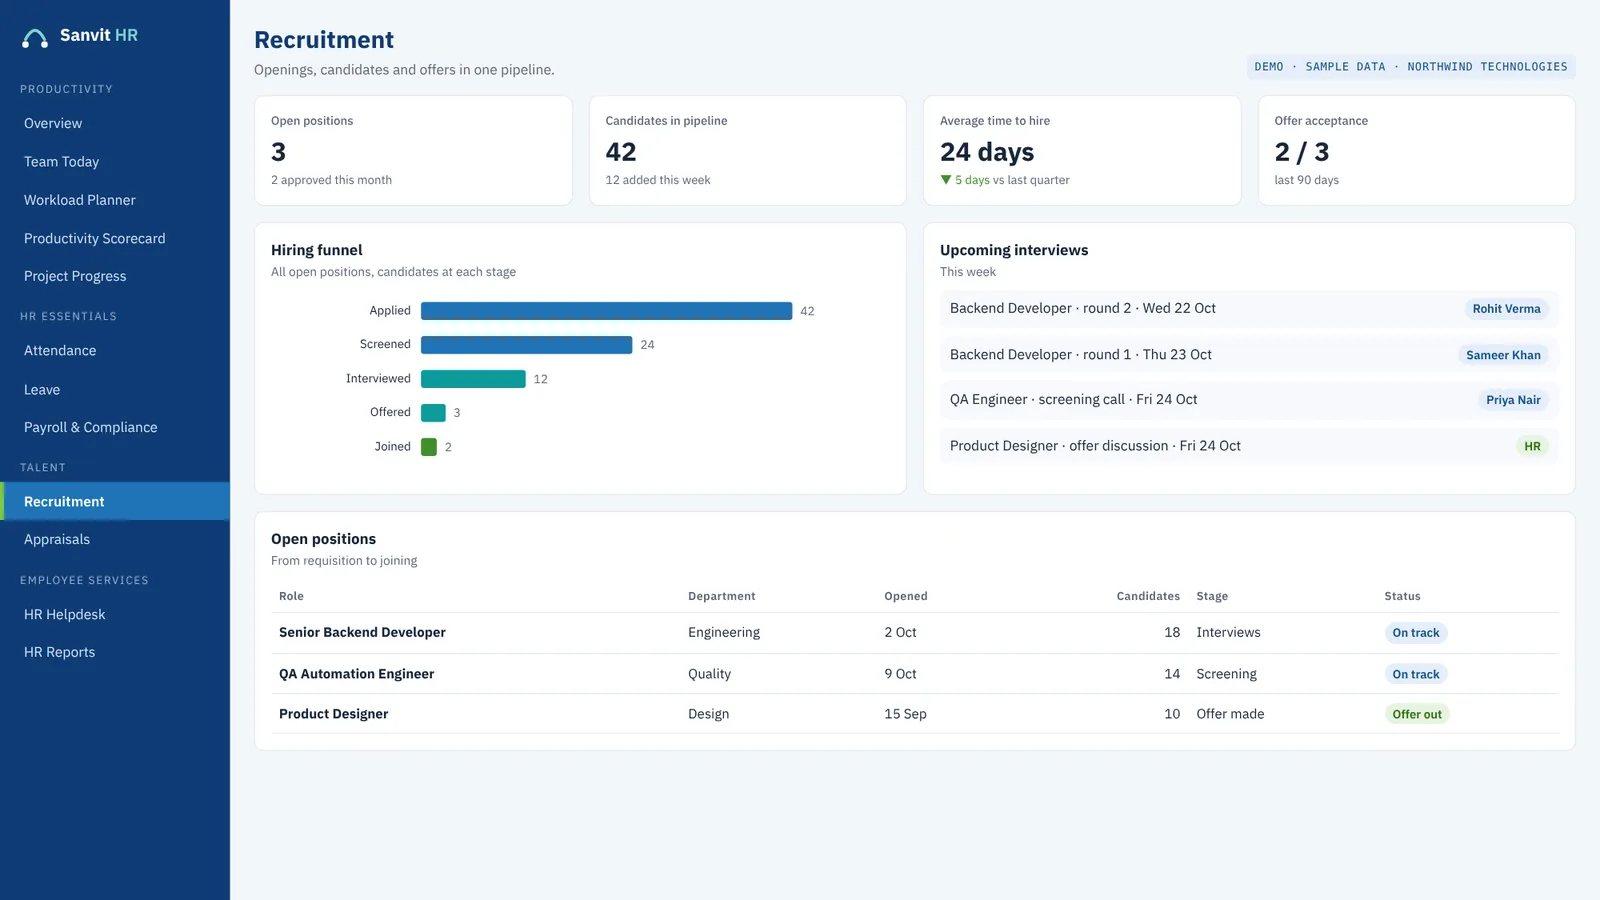1600x900 pixels.
Task: Click the Offer acceptance card
Action: pos(1417,151)
